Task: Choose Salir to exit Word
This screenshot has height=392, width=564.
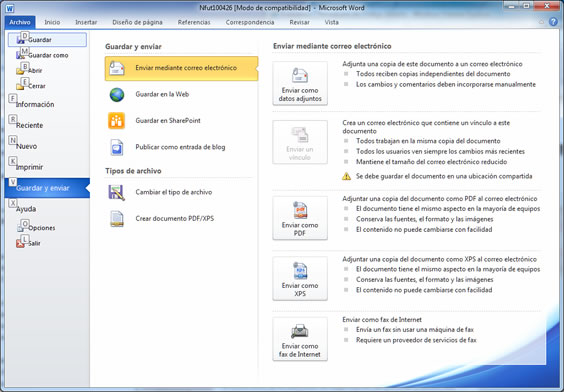Action: [47, 243]
